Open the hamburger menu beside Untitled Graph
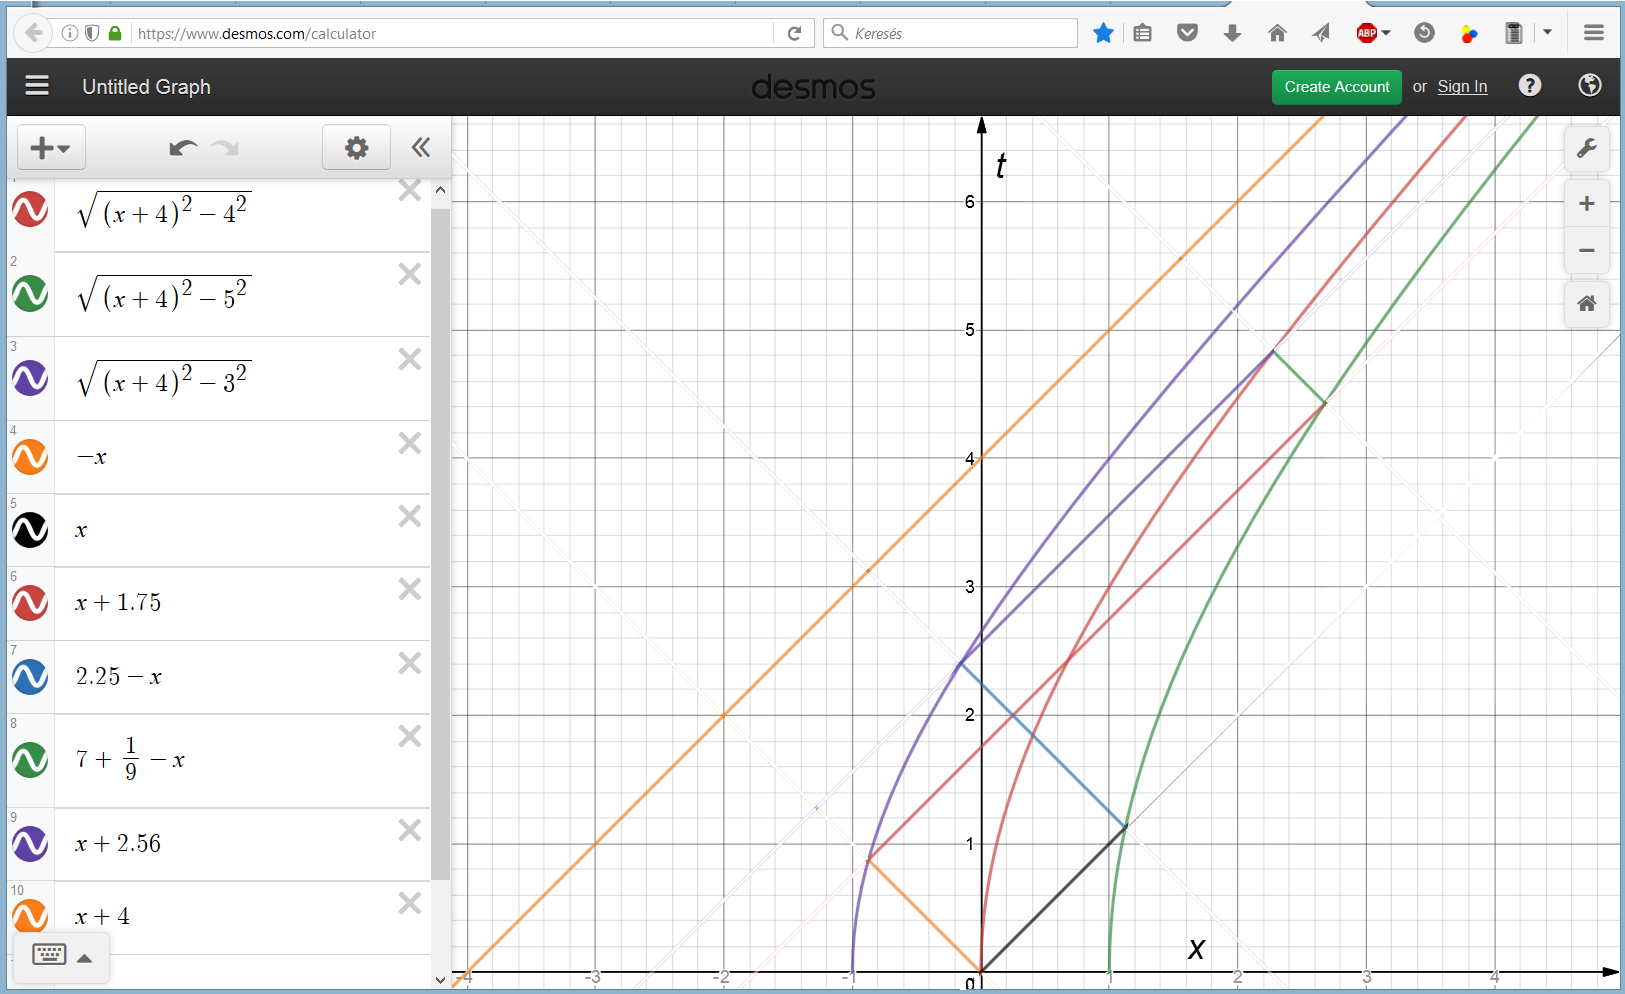 tap(37, 86)
